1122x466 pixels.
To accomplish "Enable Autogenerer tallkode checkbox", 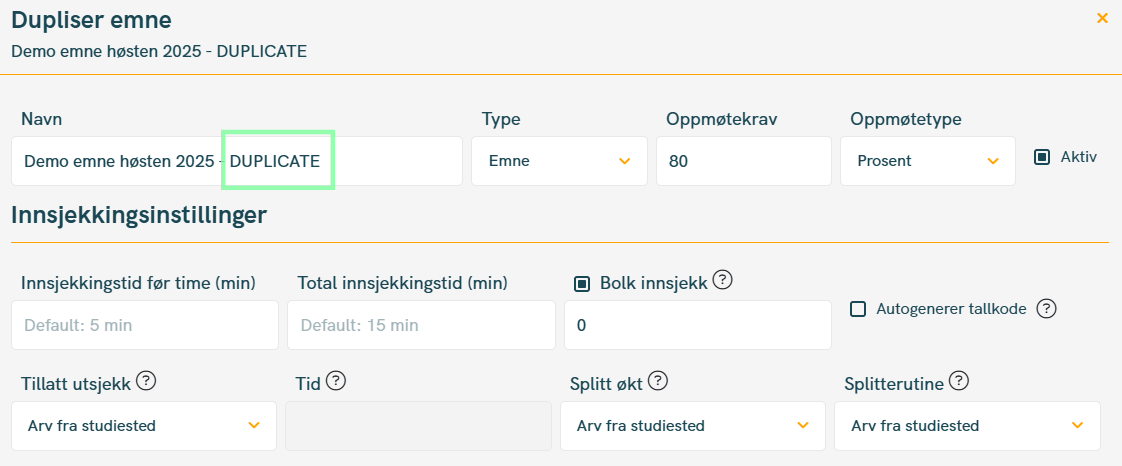I will tap(858, 309).
